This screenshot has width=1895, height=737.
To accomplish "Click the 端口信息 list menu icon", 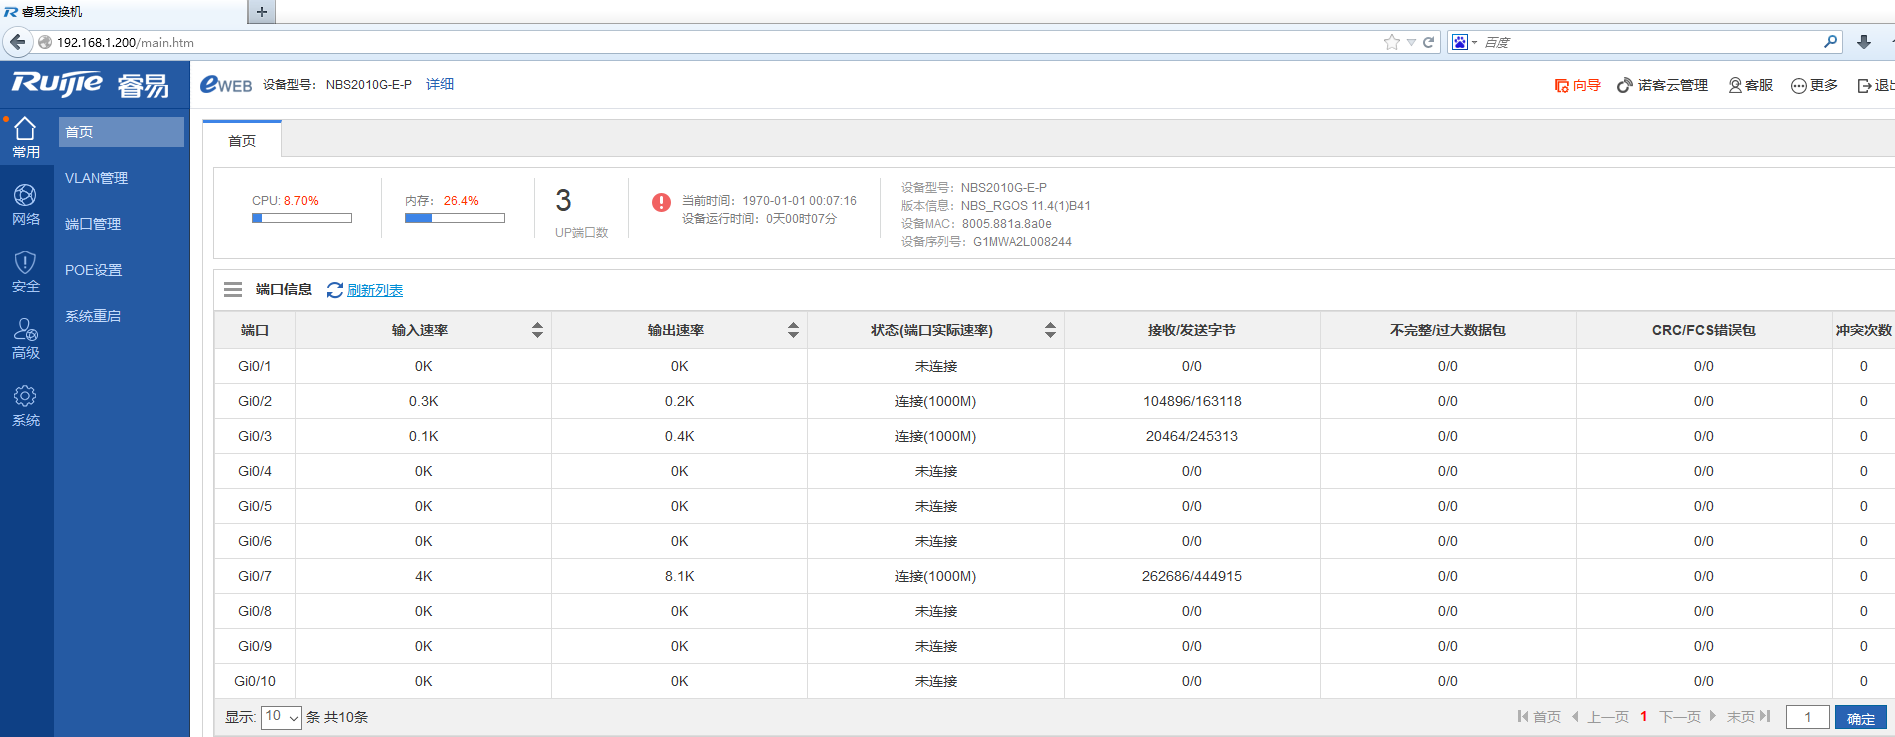I will pyautogui.click(x=233, y=289).
